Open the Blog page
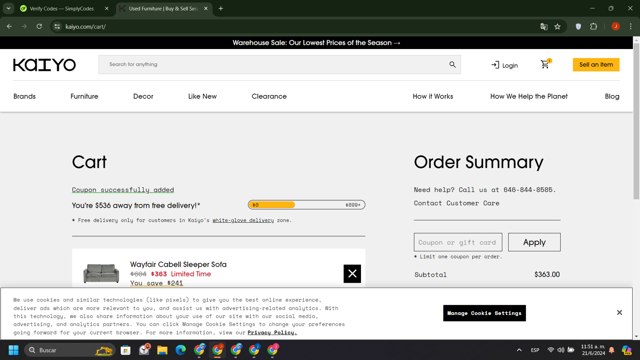This screenshot has width=640, height=360. (612, 96)
